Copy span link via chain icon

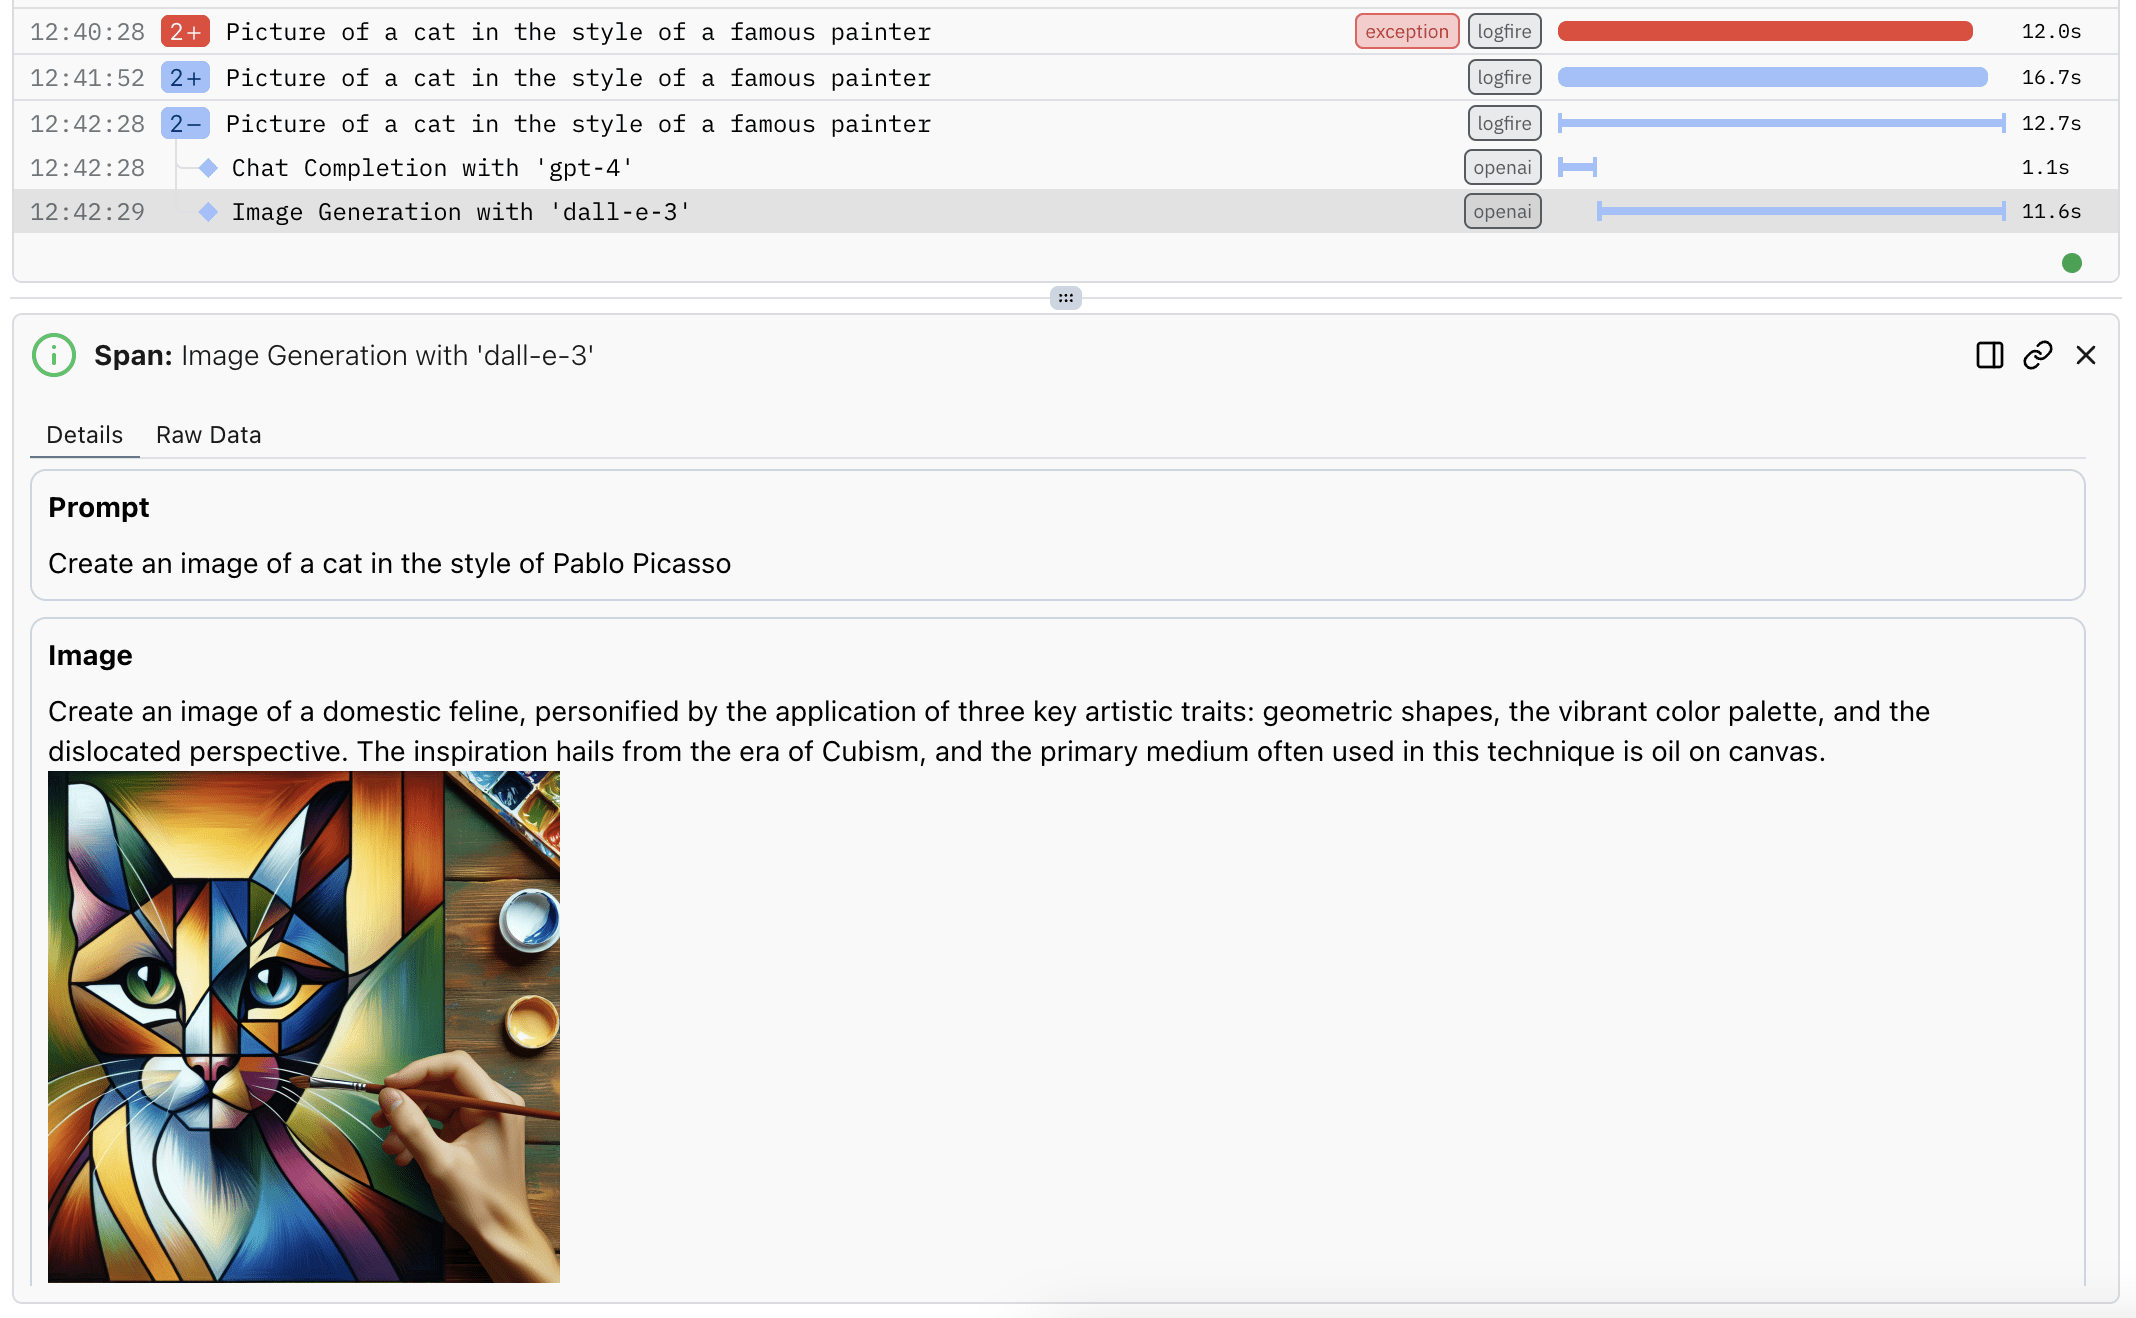click(2037, 355)
